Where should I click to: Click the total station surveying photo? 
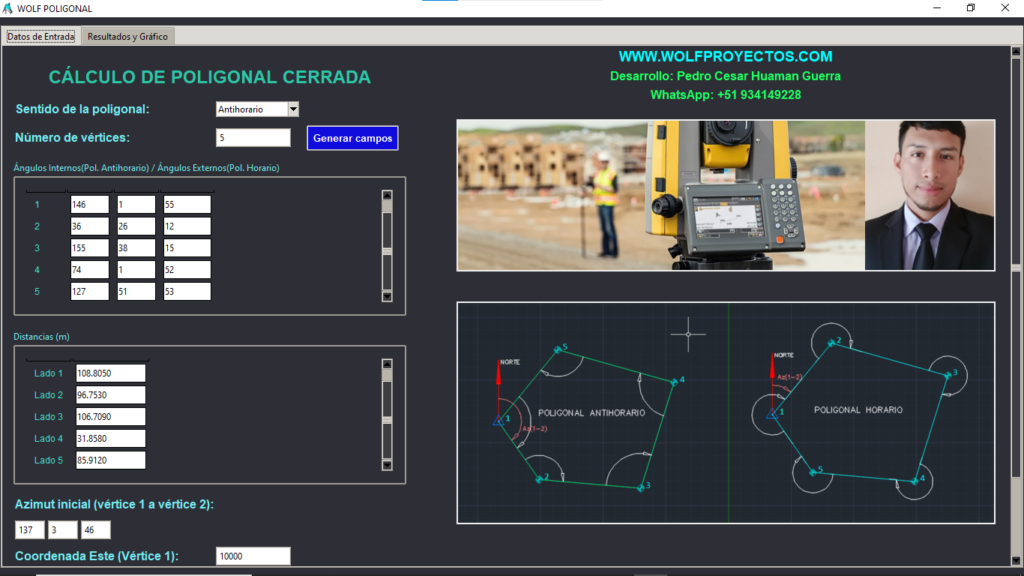(660, 195)
